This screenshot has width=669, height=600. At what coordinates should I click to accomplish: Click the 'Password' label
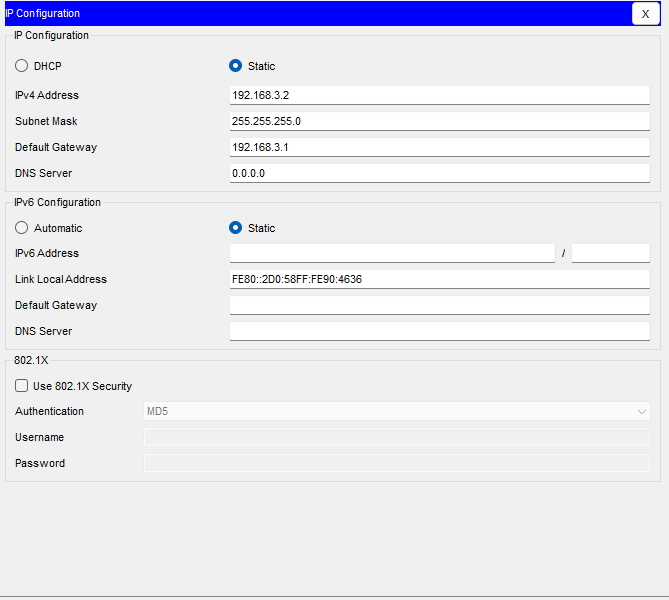click(x=40, y=463)
